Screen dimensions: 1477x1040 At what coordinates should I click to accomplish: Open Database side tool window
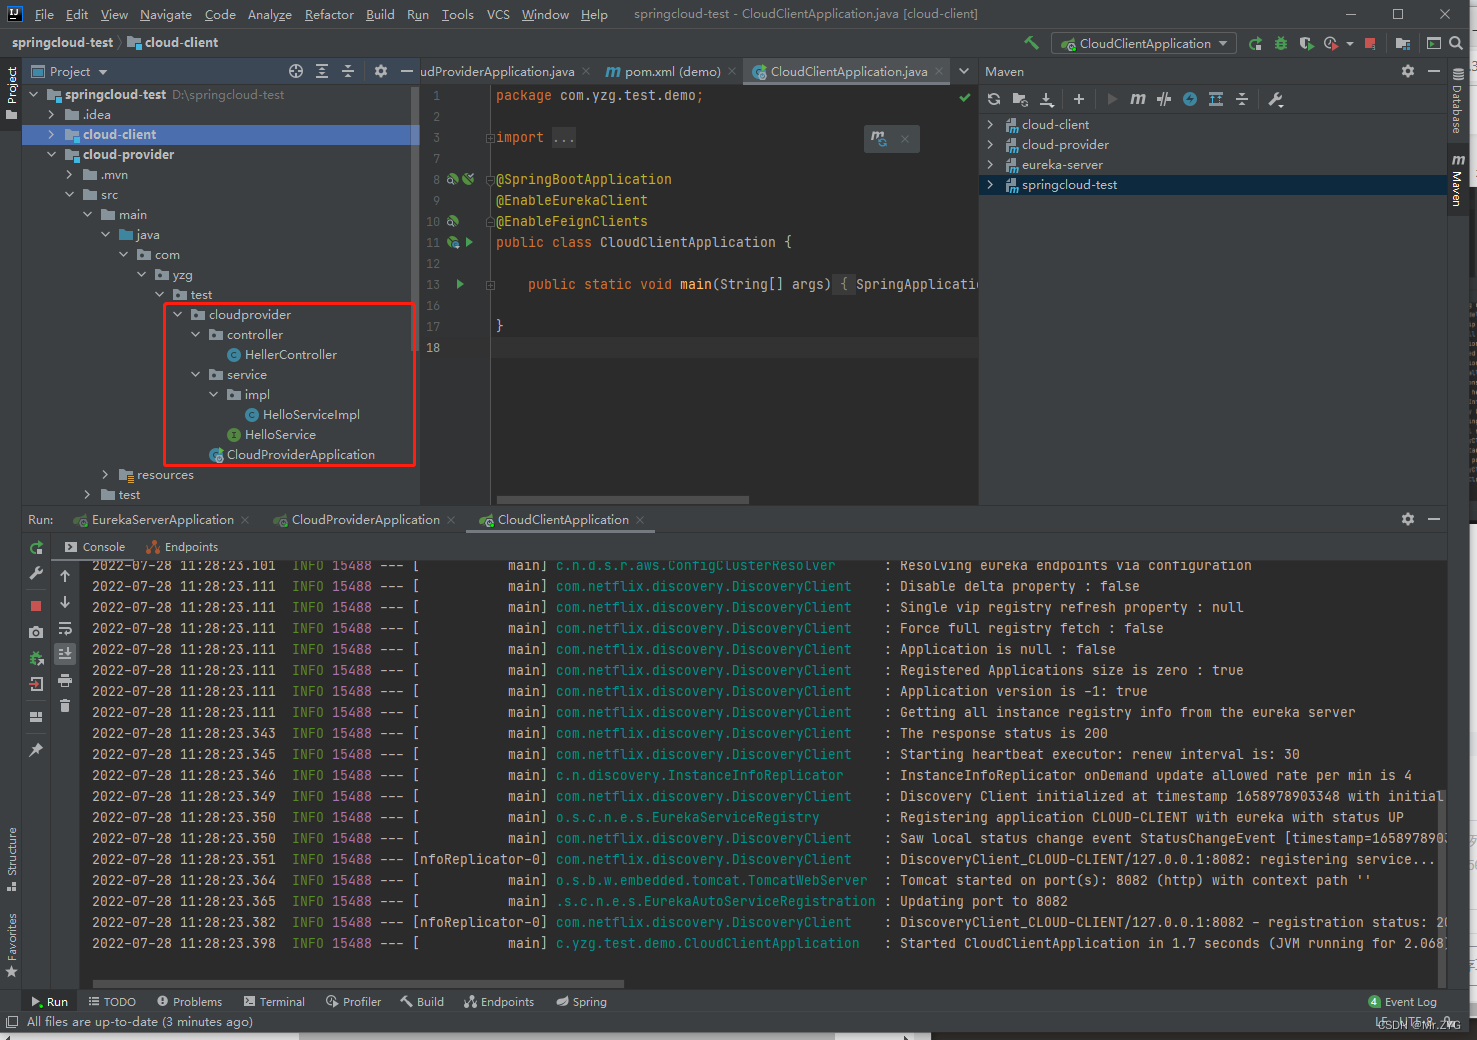pyautogui.click(x=1458, y=100)
